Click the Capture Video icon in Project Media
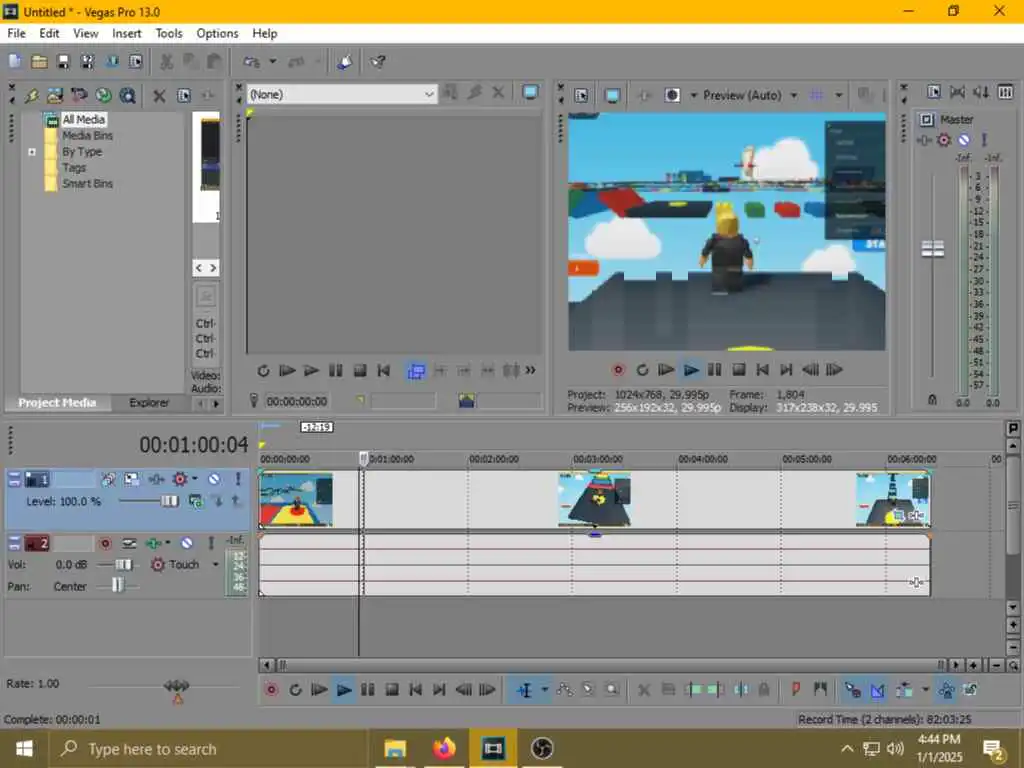 [79, 95]
